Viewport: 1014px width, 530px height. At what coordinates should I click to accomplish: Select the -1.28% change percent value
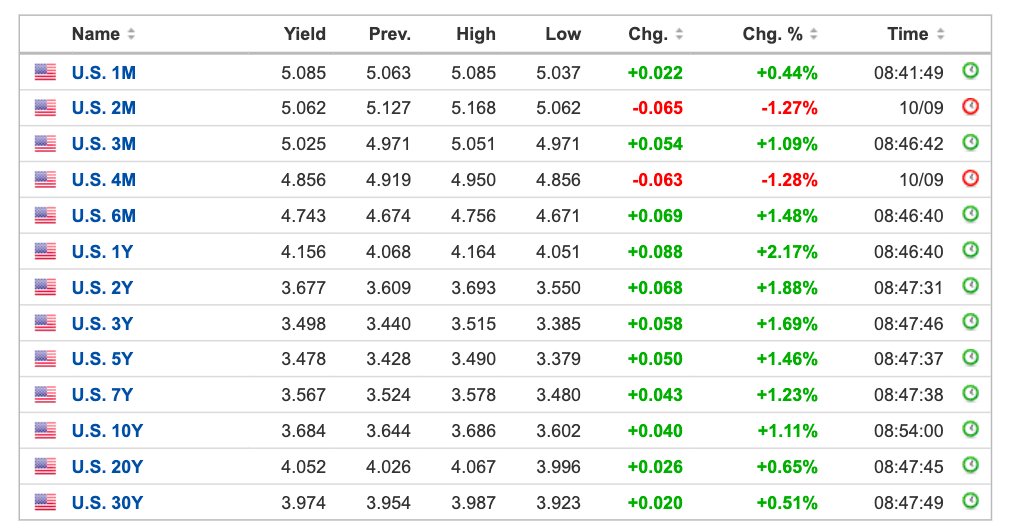(789, 180)
